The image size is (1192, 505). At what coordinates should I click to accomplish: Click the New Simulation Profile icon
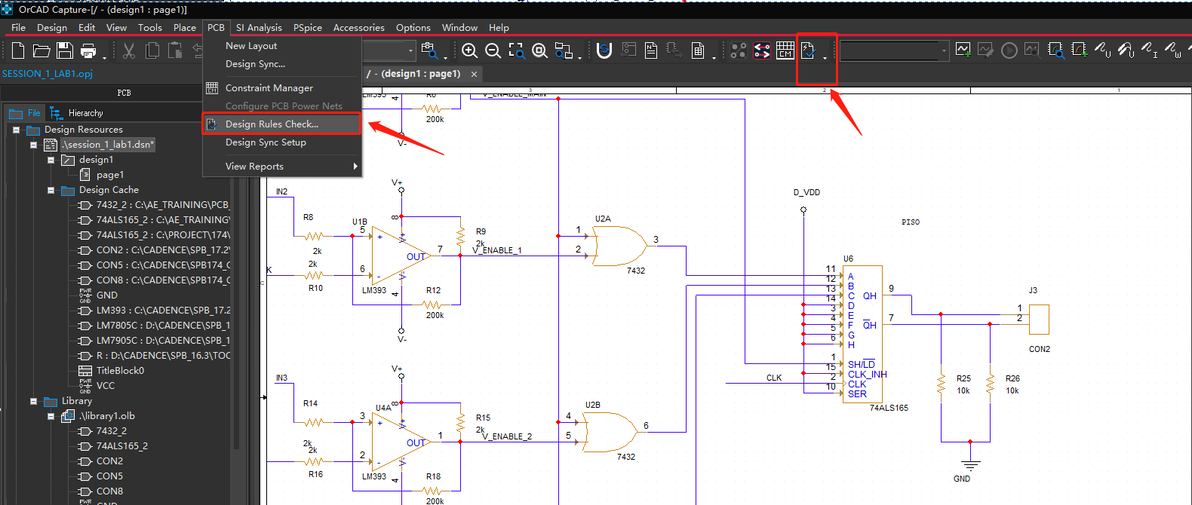(x=963, y=51)
